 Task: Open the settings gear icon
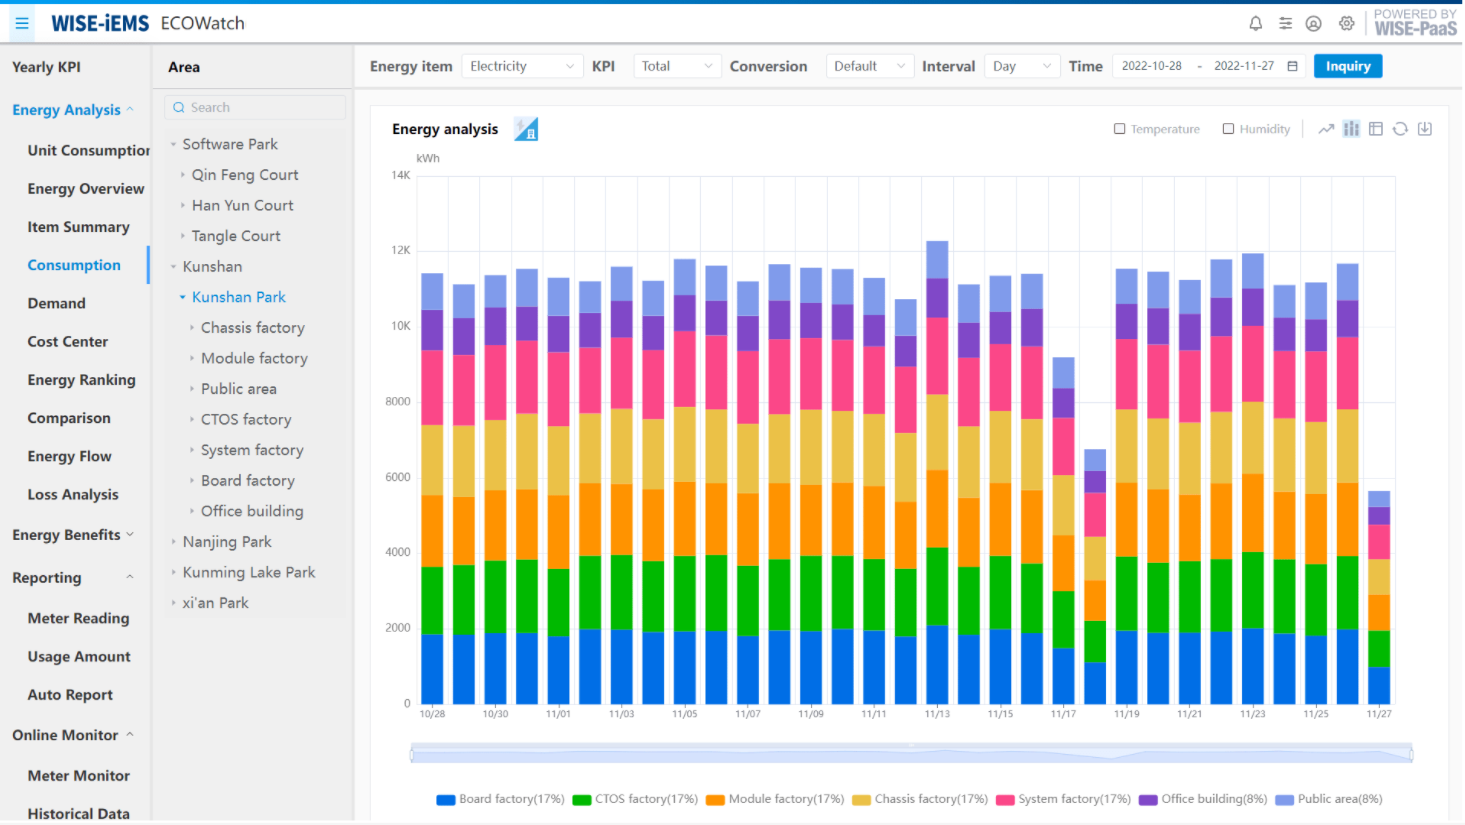point(1346,22)
